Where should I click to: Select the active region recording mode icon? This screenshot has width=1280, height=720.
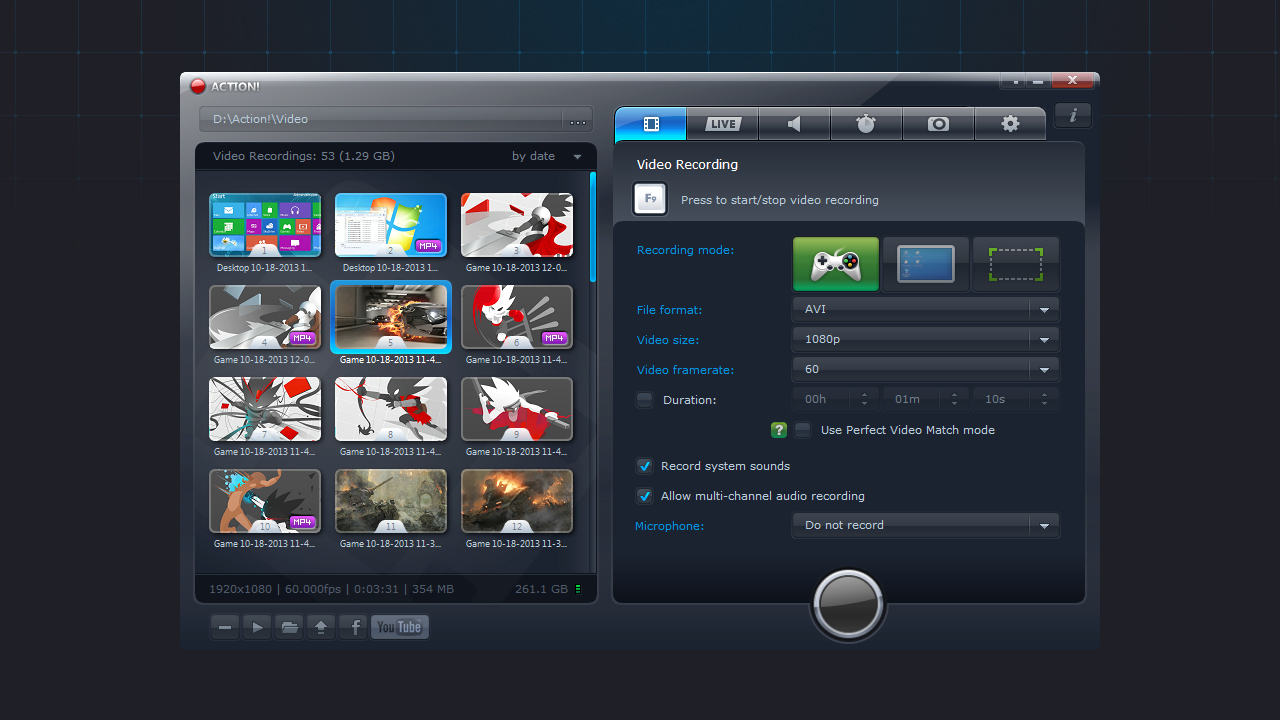(x=1015, y=264)
